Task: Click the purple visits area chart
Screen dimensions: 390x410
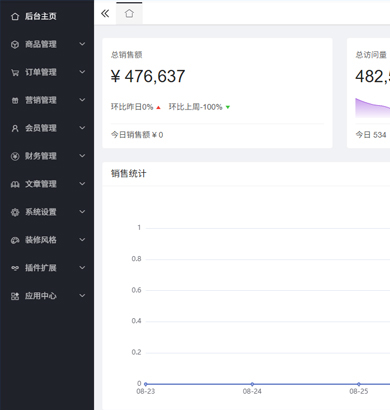Action: point(373,108)
